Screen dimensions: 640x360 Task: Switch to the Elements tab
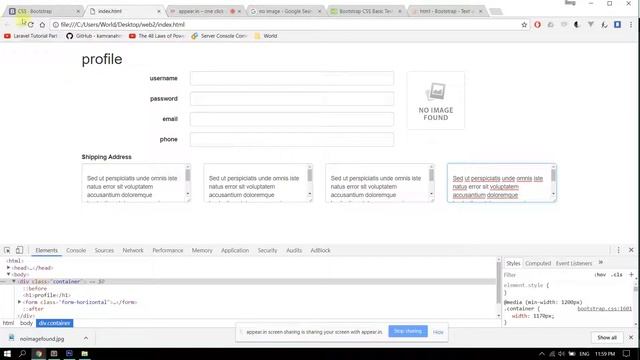[47, 250]
